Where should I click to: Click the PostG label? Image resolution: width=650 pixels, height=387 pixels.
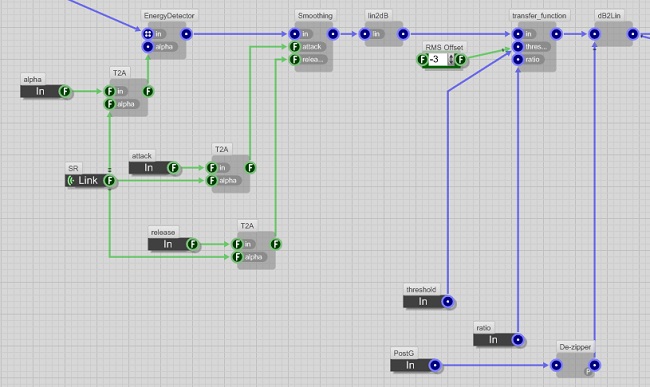[x=404, y=353]
